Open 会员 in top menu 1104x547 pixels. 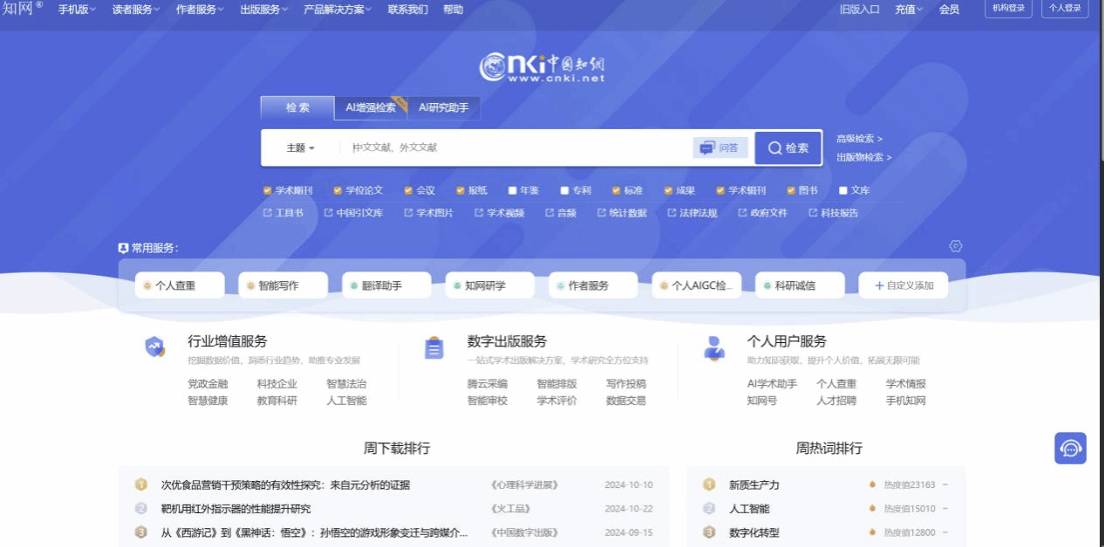(x=949, y=10)
